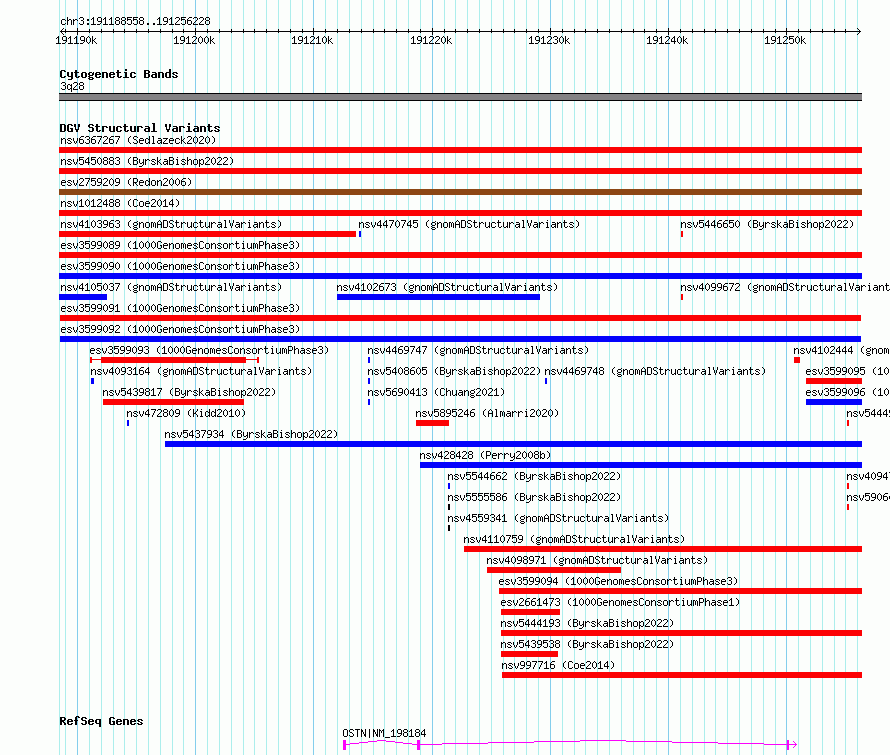Click the nsv4105037 gnomAD variant label
The height and width of the screenshot is (755, 890).
pyautogui.click(x=171, y=287)
